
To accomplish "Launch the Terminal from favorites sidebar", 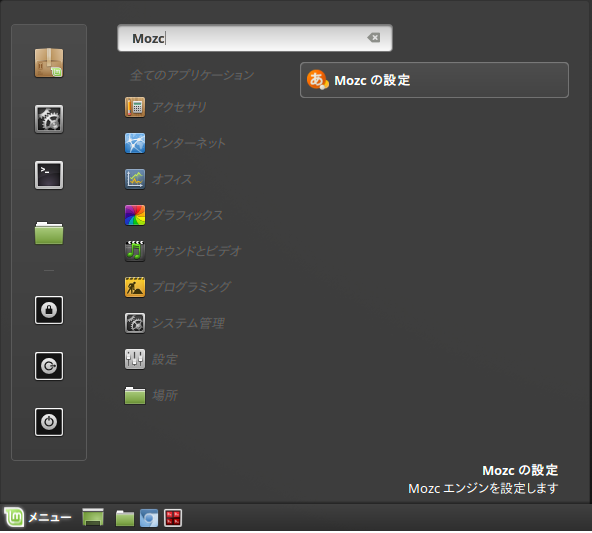I will (49, 175).
